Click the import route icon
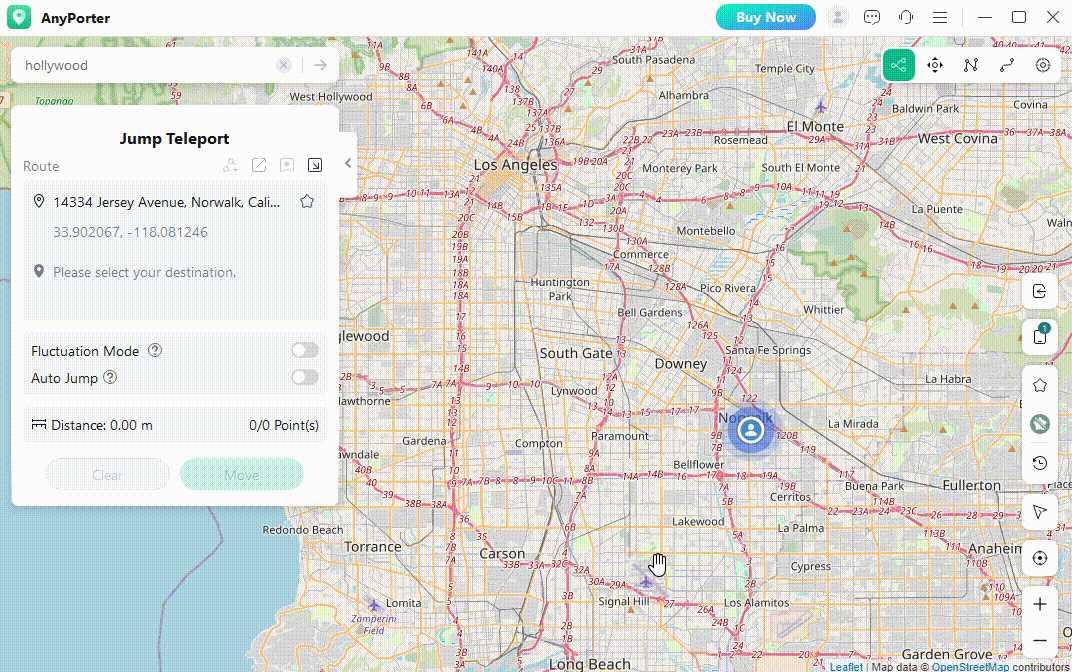 point(315,165)
